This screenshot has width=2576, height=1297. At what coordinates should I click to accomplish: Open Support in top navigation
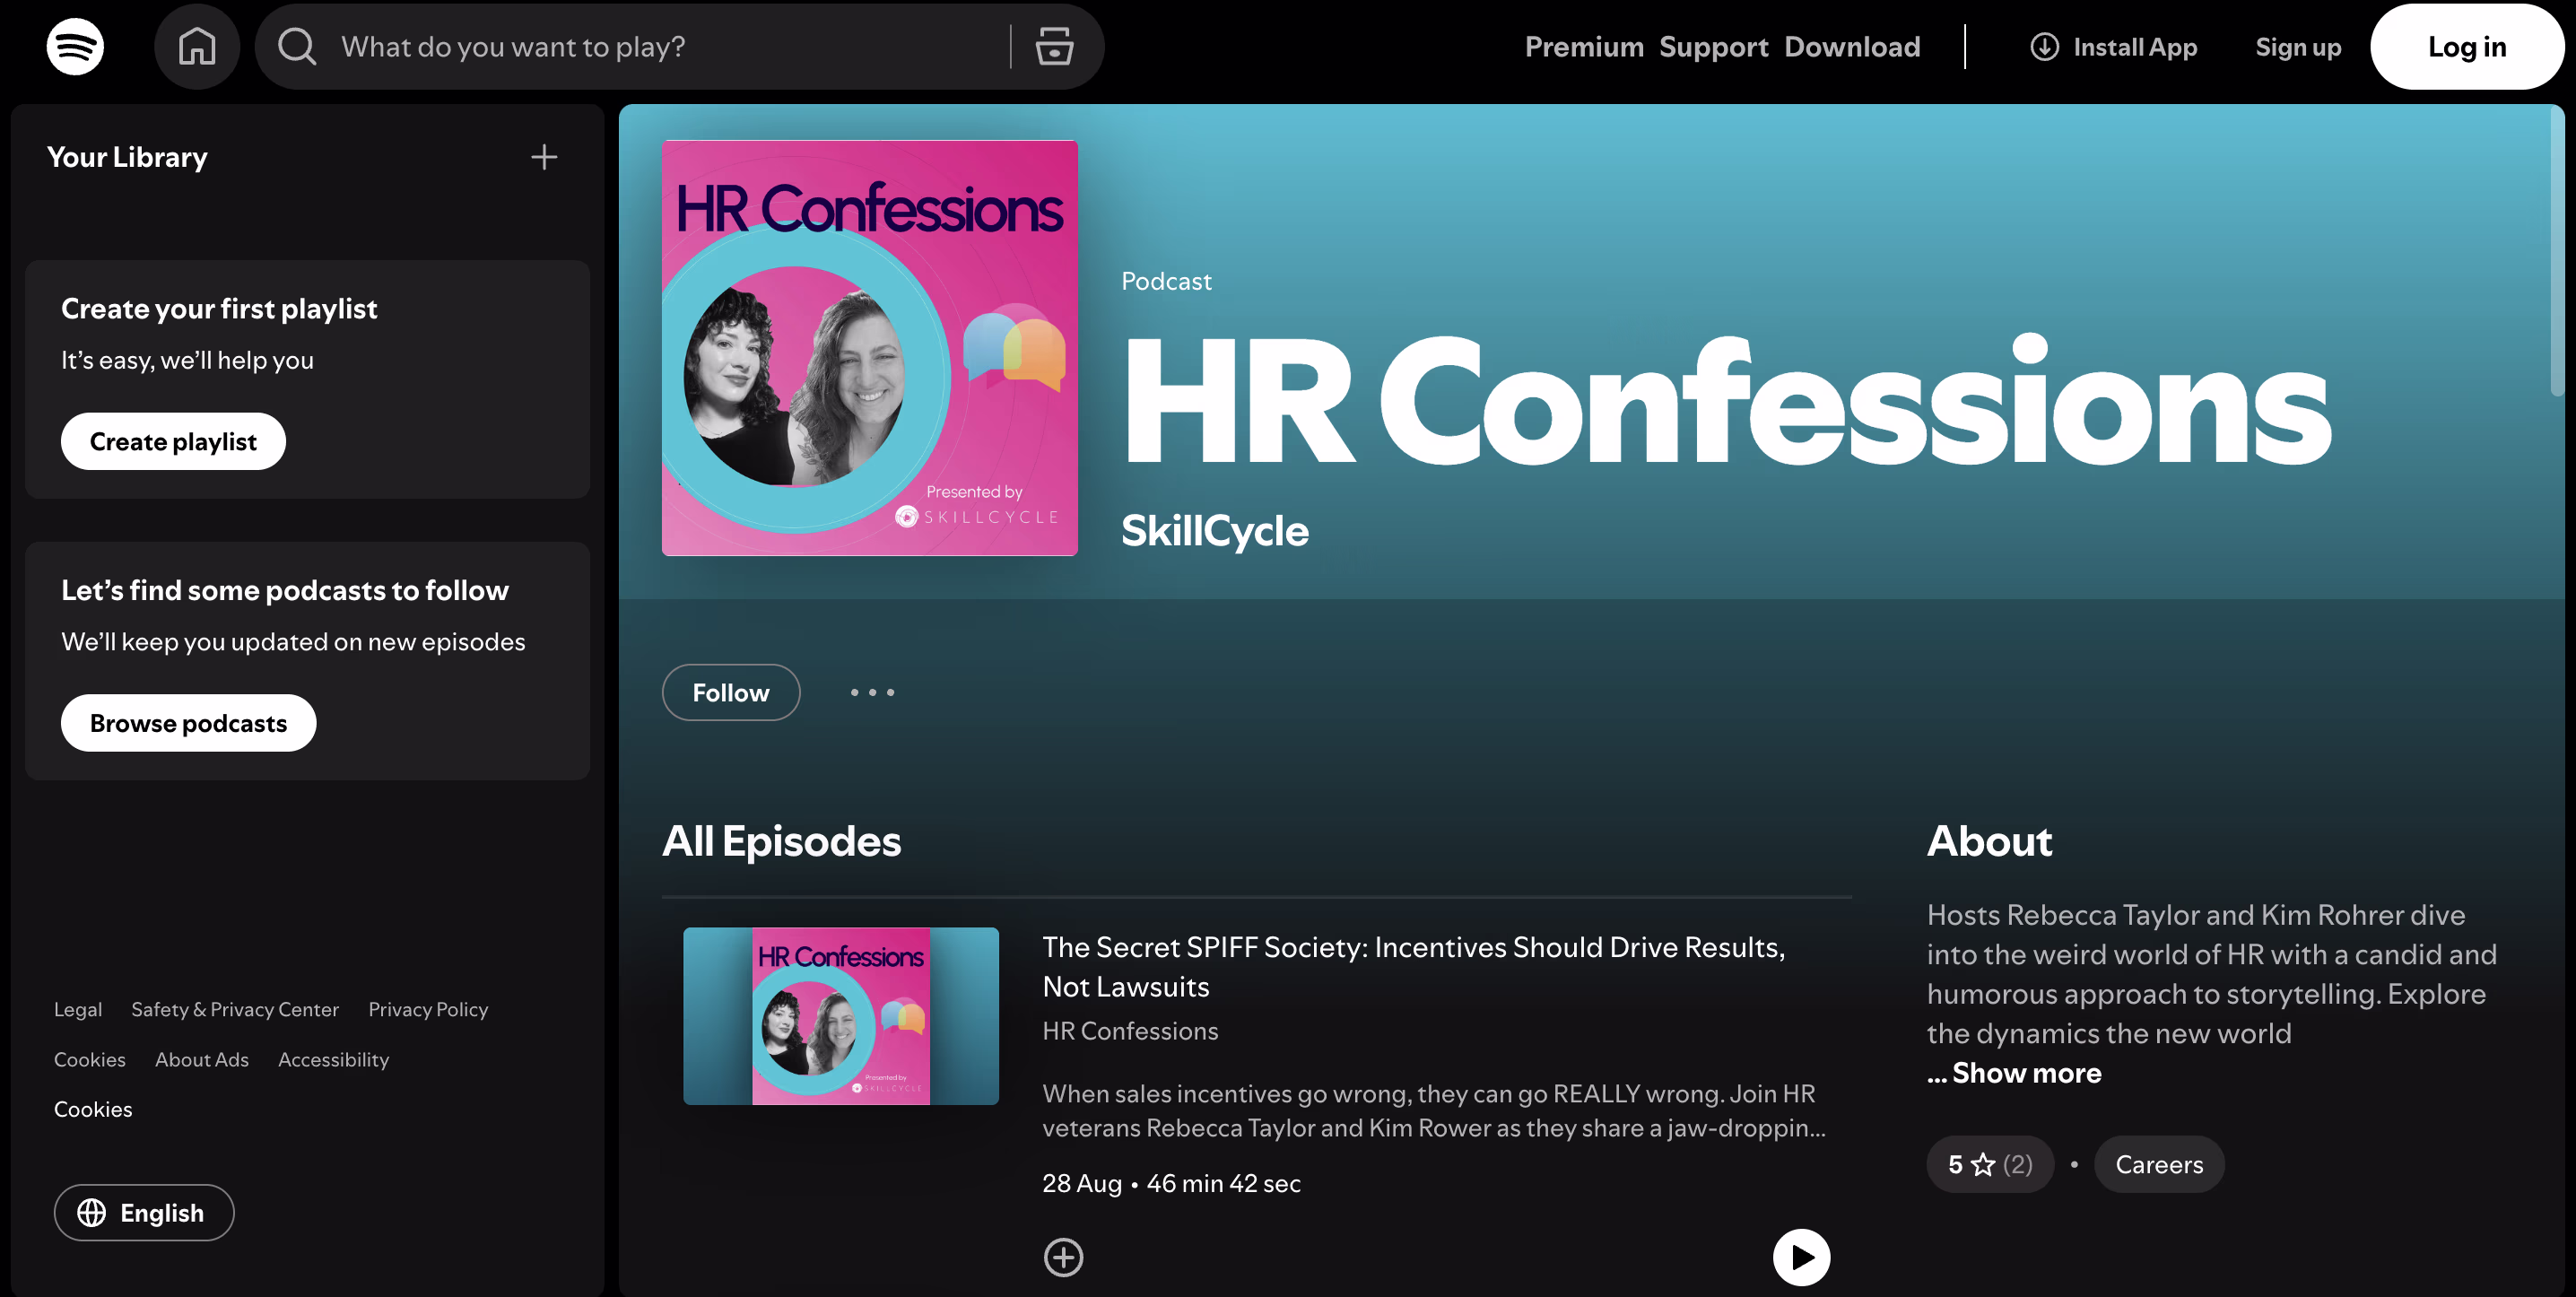click(1714, 46)
